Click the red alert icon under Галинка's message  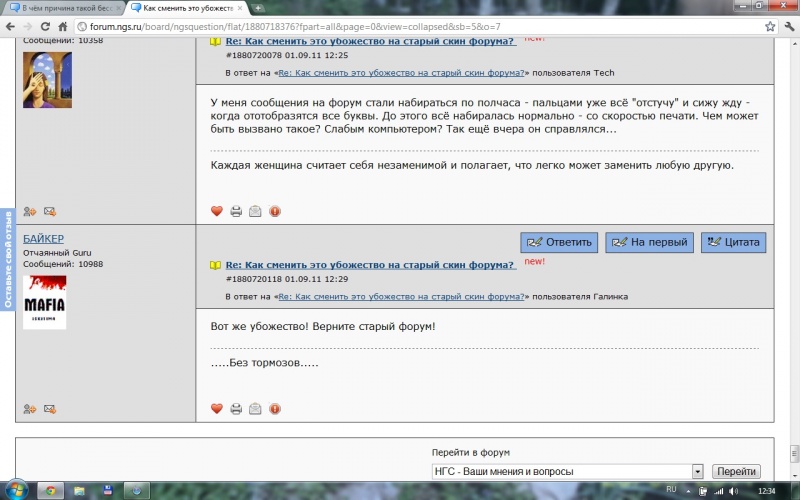275,211
